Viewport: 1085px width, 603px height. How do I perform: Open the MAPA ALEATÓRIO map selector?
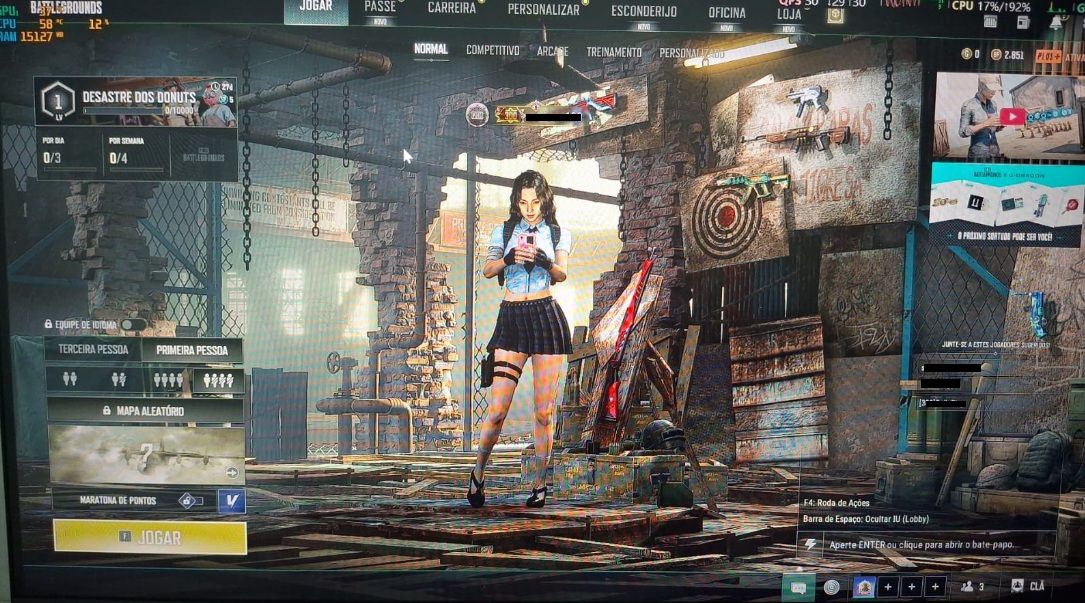coord(145,411)
